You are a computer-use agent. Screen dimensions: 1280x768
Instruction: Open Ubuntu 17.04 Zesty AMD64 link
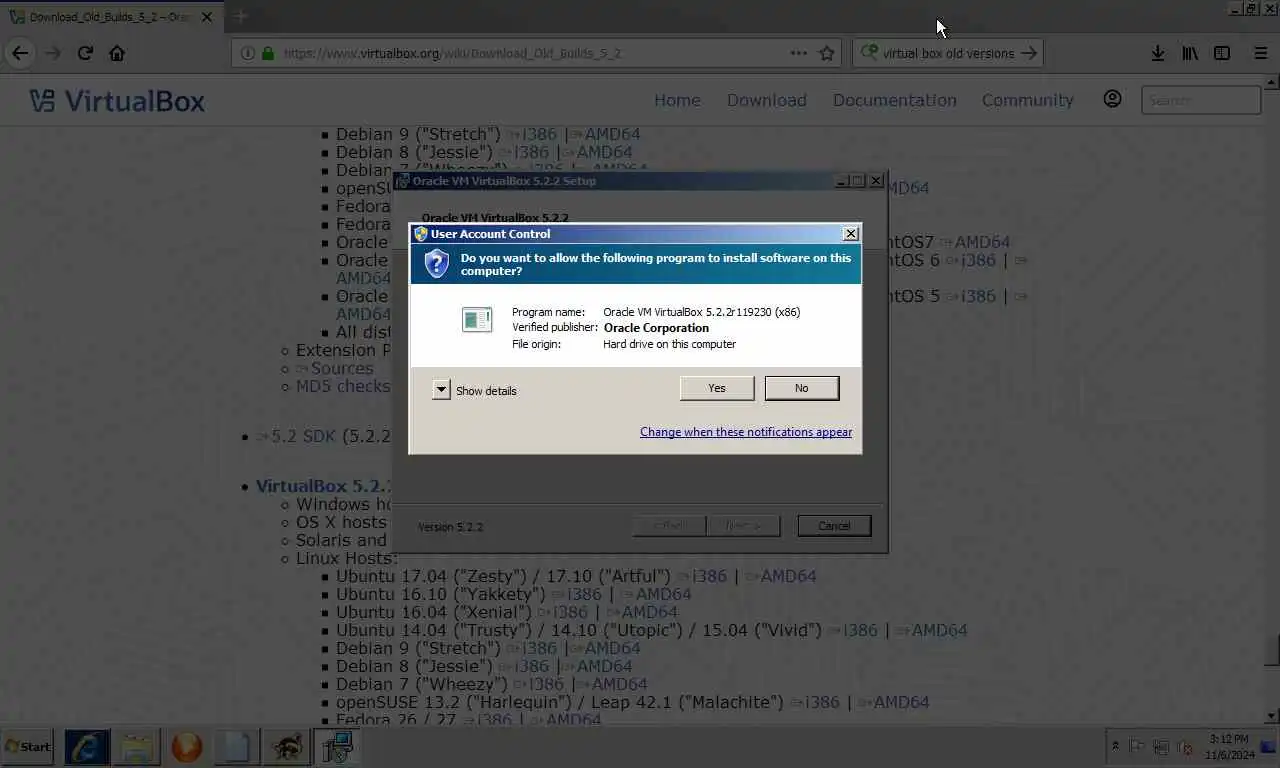click(781, 576)
